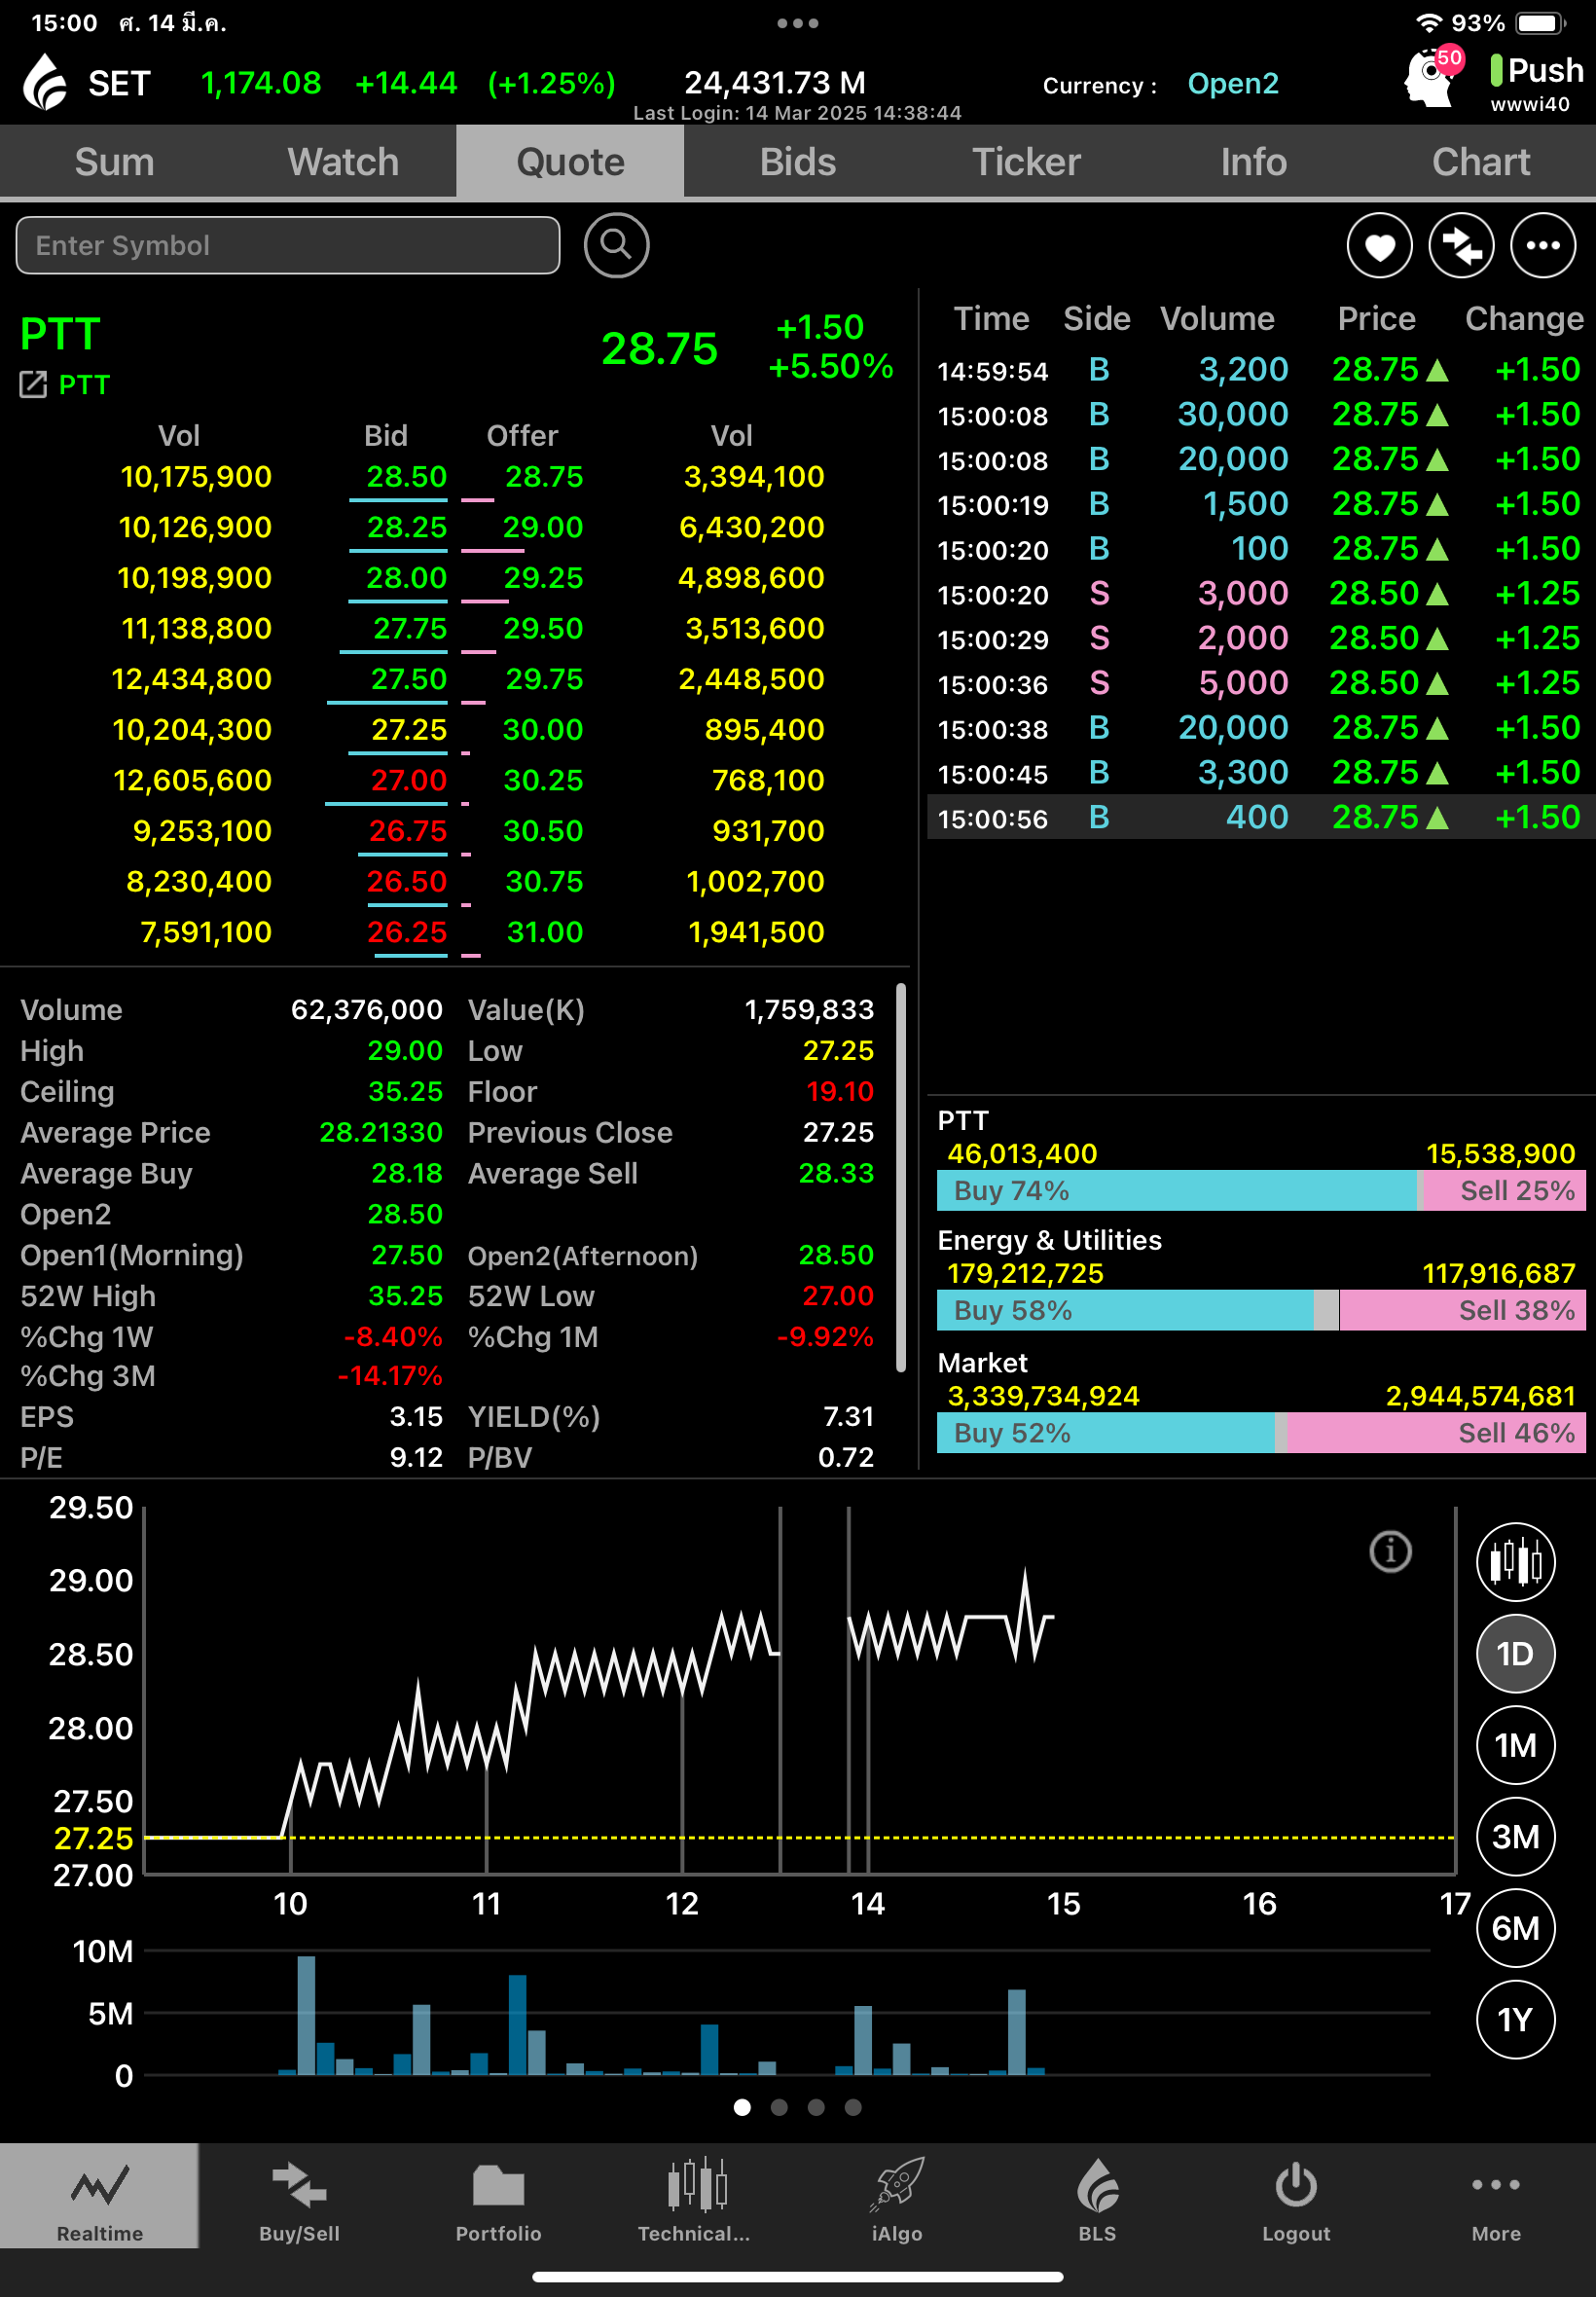Tap Market Buy 52% bar
The image size is (1596, 2297).
[x=1106, y=1433]
